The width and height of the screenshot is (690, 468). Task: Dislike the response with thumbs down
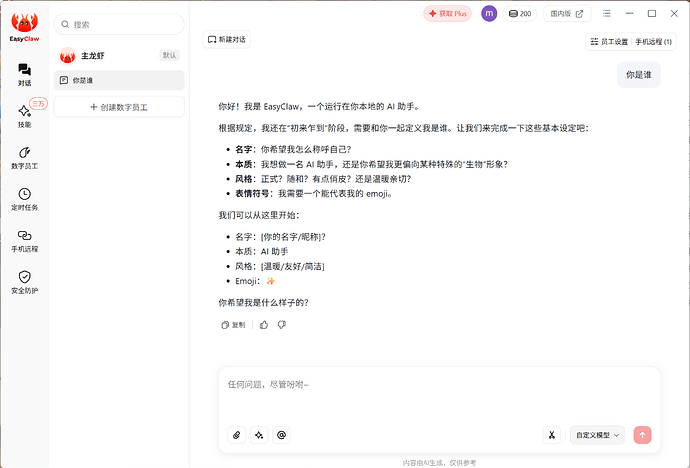pos(282,325)
